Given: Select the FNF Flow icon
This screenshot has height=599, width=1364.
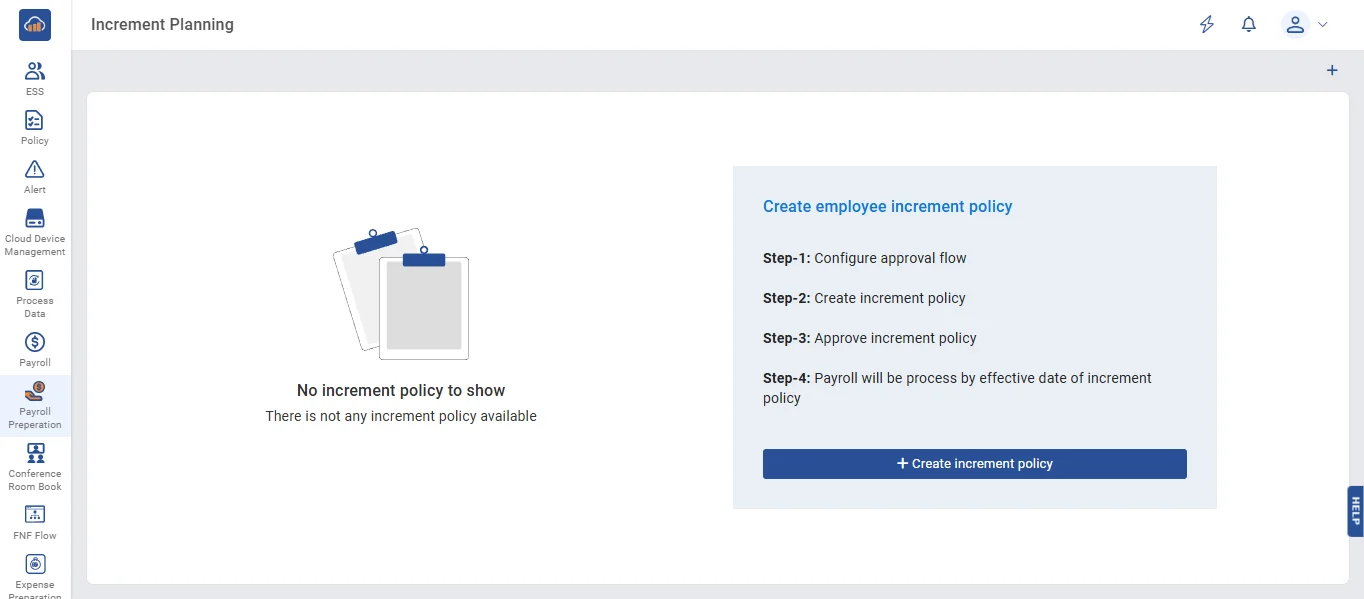Looking at the screenshot, I should coord(35,514).
